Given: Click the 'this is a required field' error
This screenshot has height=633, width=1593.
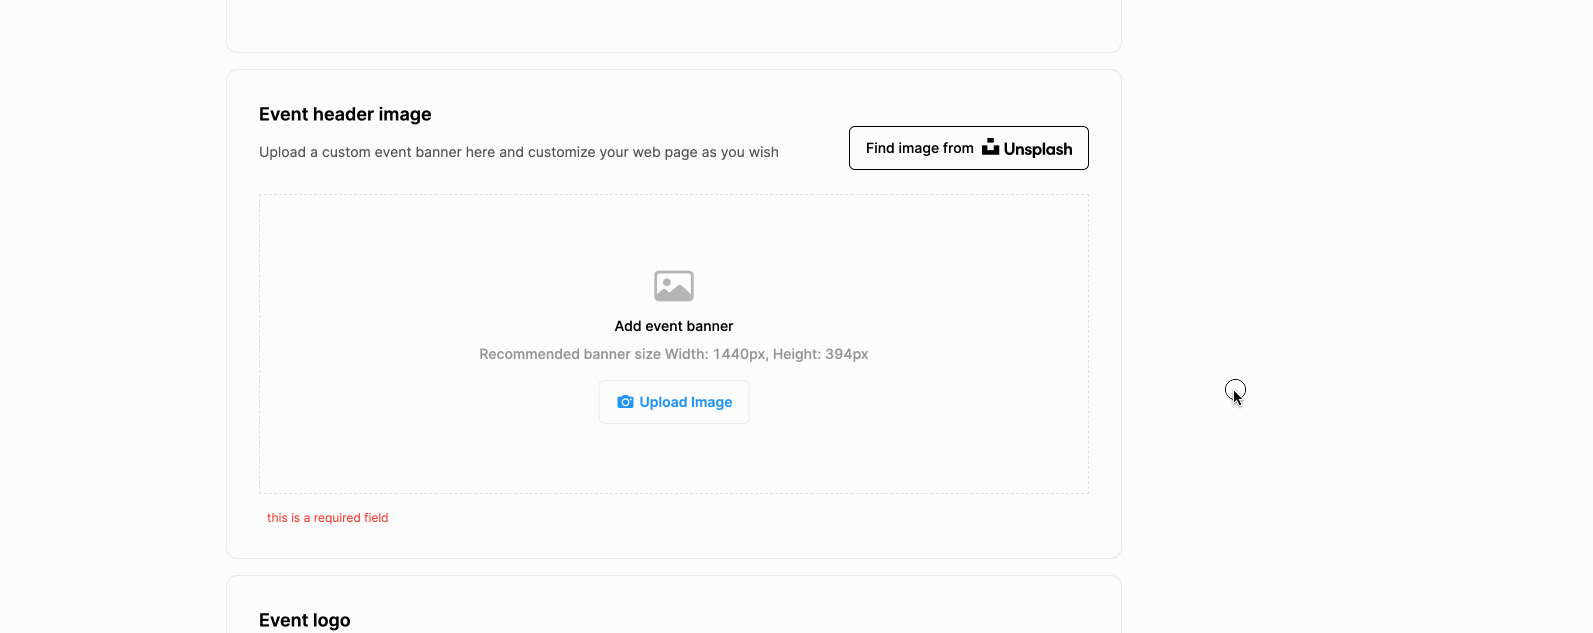Looking at the screenshot, I should click(x=327, y=518).
